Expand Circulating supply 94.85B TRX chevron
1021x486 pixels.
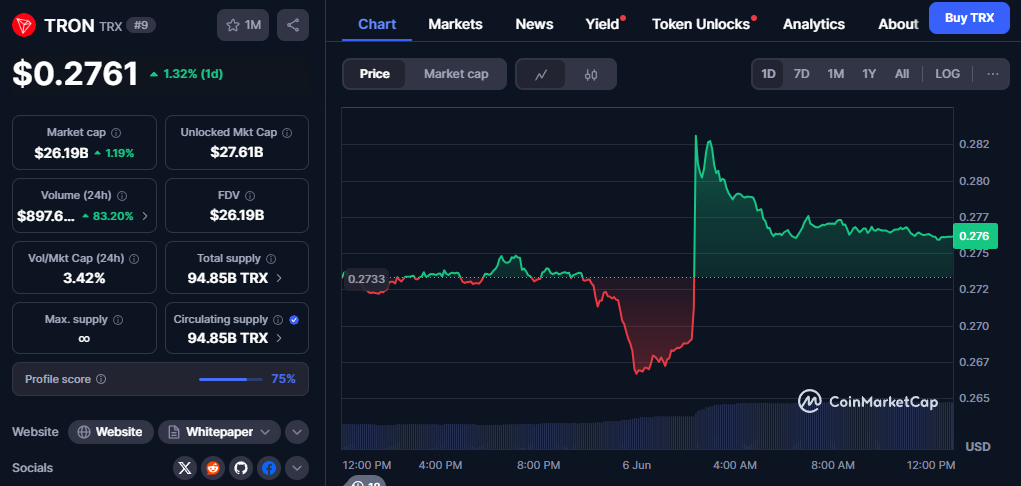point(279,338)
